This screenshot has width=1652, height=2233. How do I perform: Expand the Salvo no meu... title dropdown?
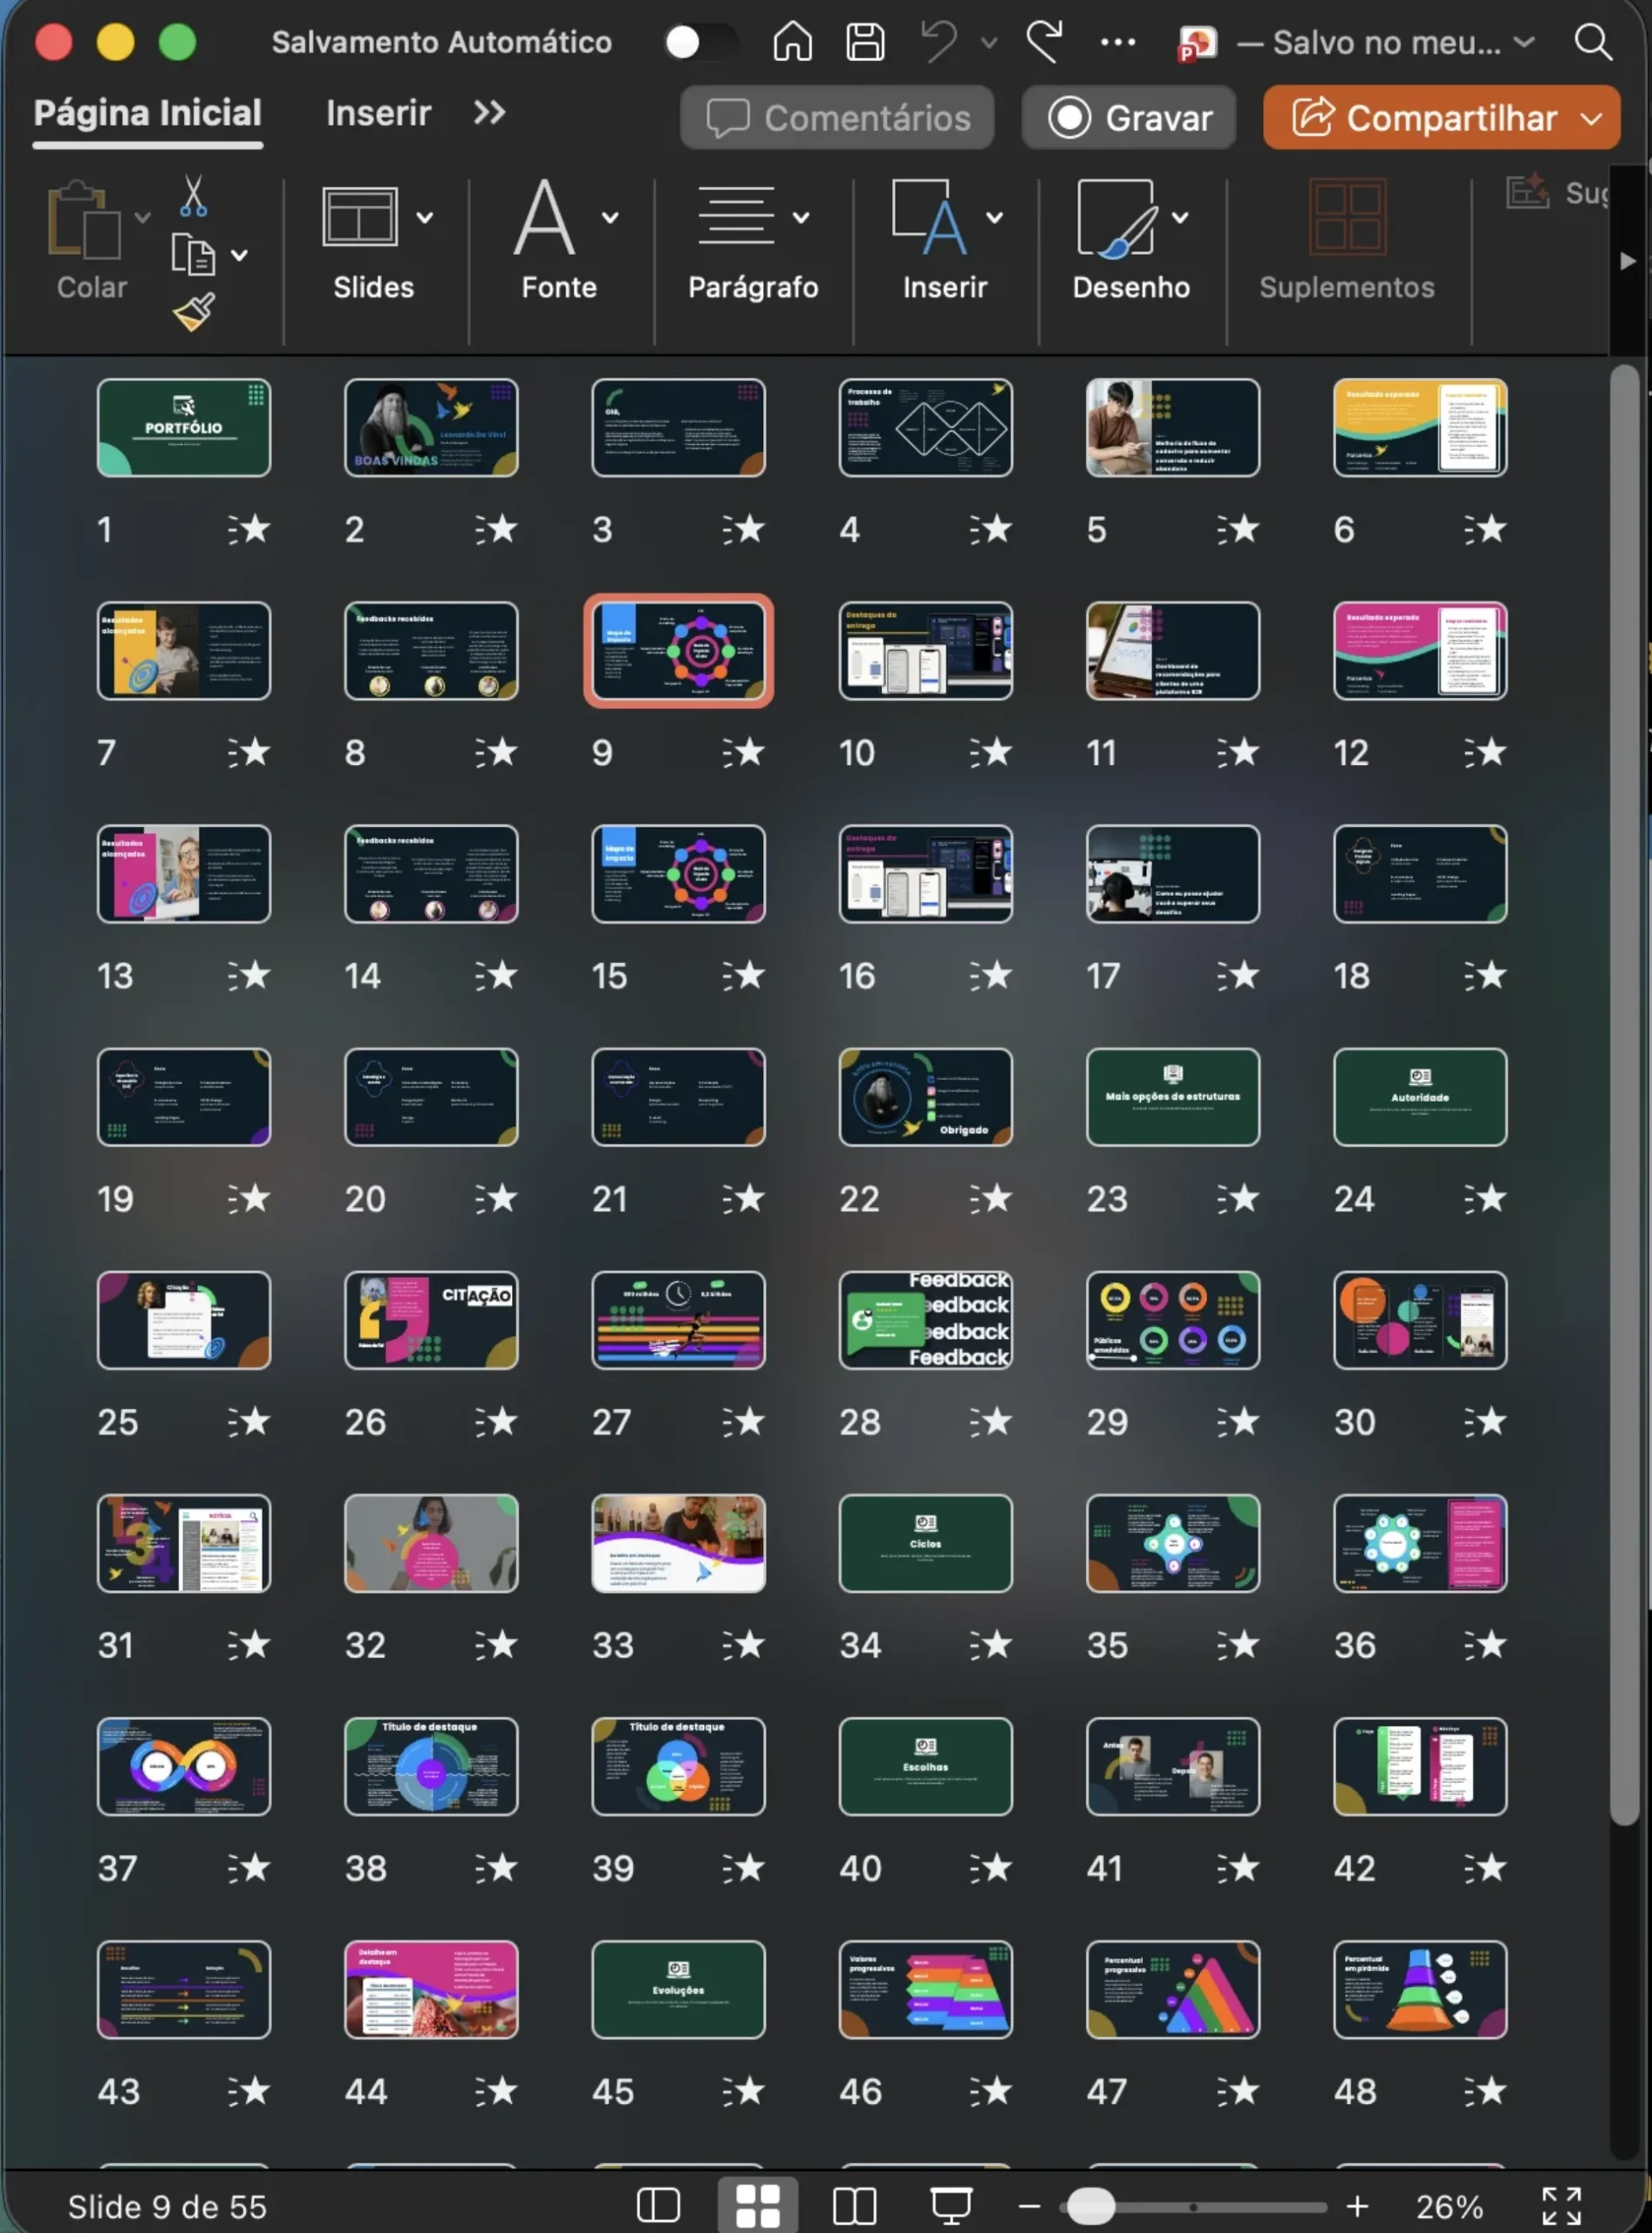[1523, 42]
